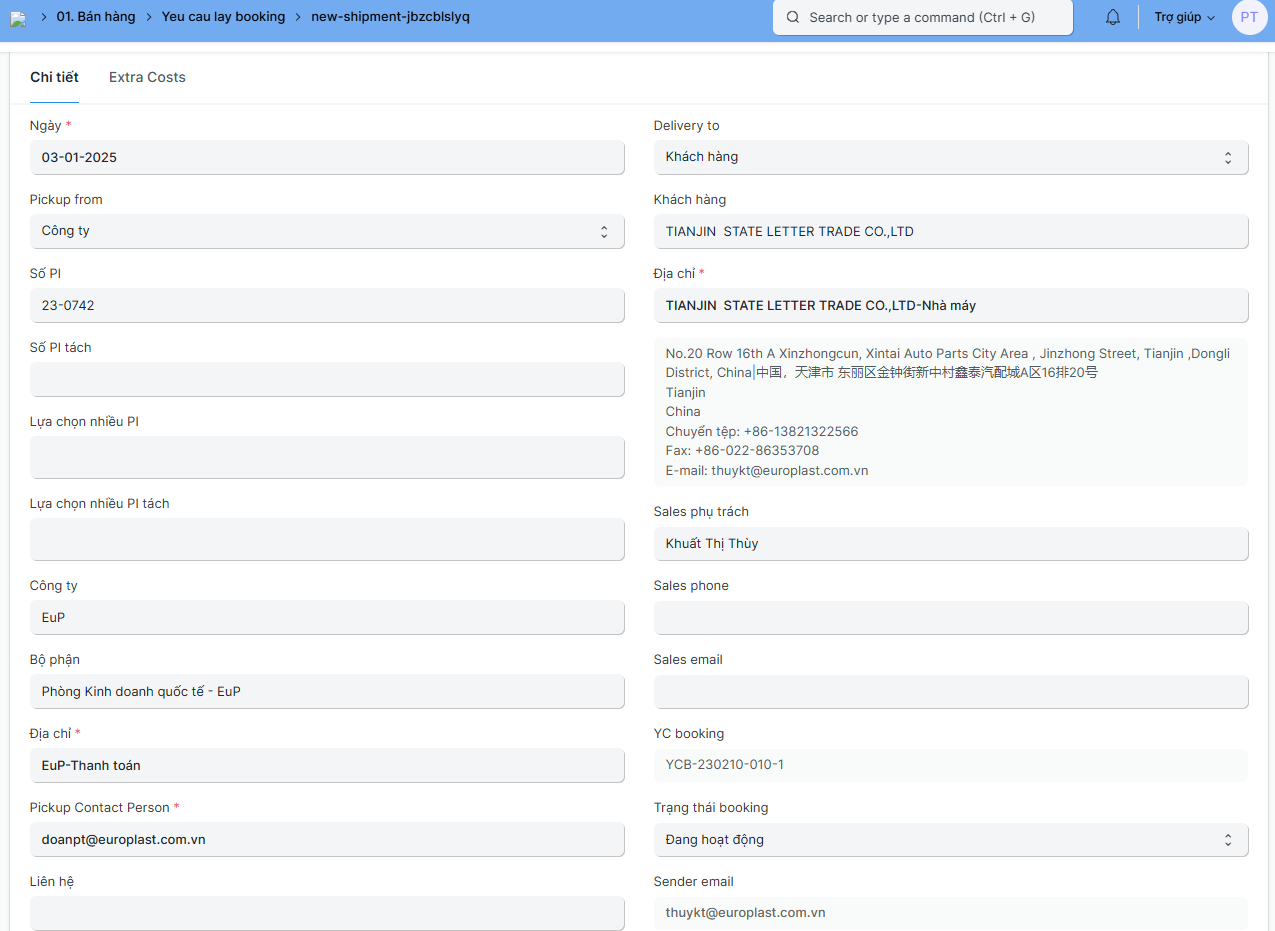
Task: Open the Pickup from dropdown
Action: (327, 231)
